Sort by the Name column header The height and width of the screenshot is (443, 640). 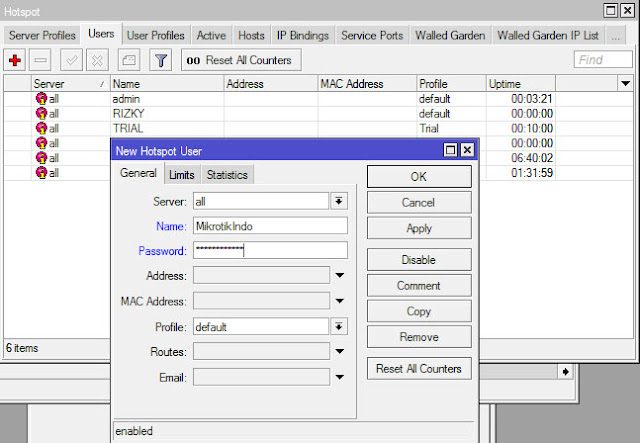click(167, 84)
